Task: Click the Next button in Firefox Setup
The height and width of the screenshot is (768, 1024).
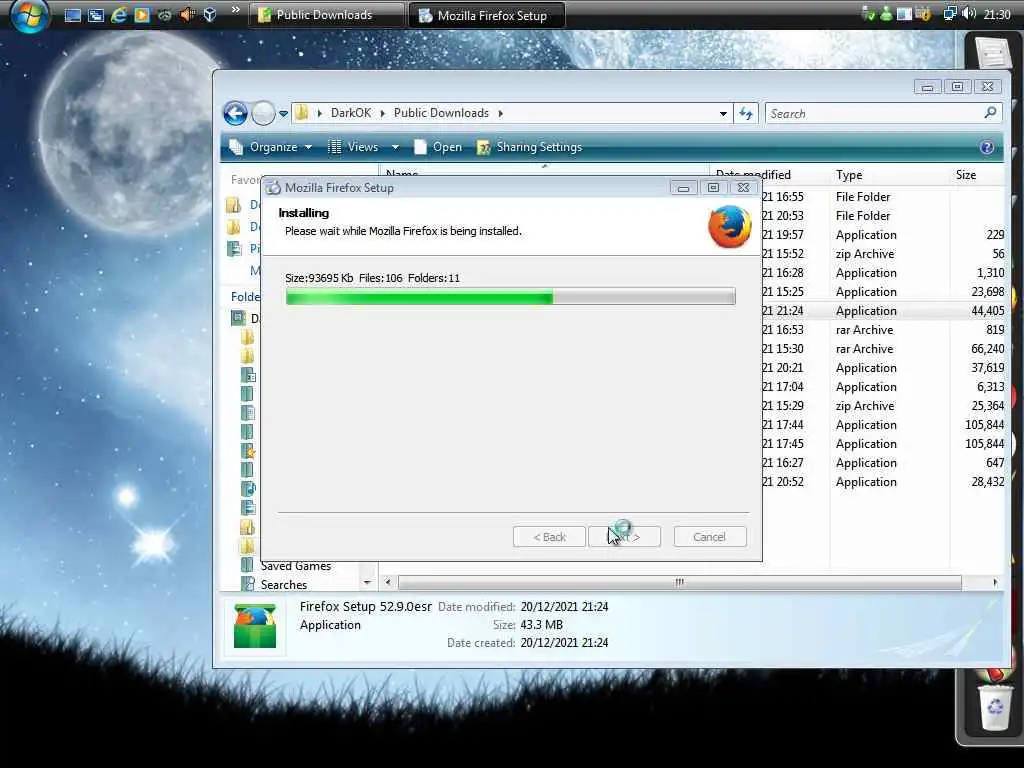Action: click(x=624, y=537)
